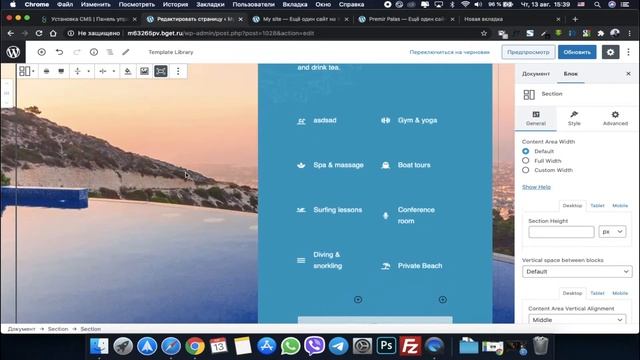This screenshot has width=640, height=360.
Task: Select Tablet device tab for Section Height
Action: coord(597,206)
